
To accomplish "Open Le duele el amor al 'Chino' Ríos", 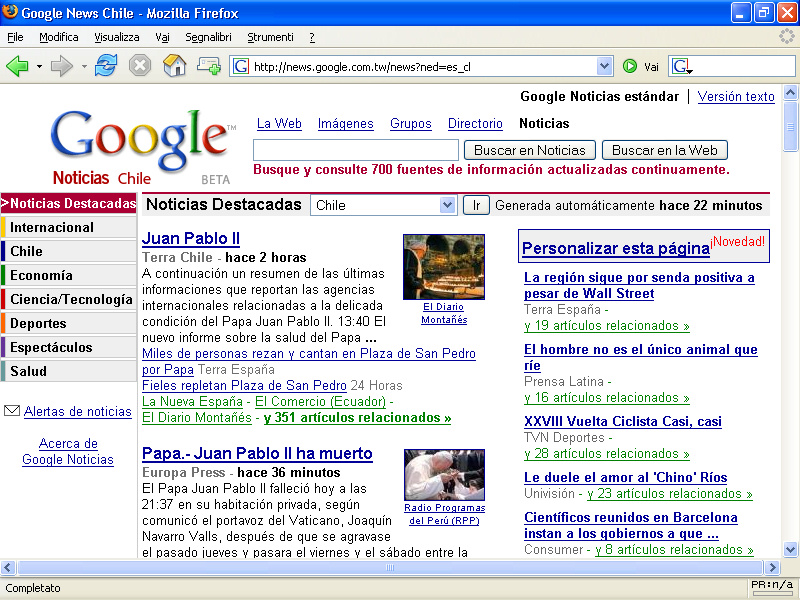I will 626,477.
